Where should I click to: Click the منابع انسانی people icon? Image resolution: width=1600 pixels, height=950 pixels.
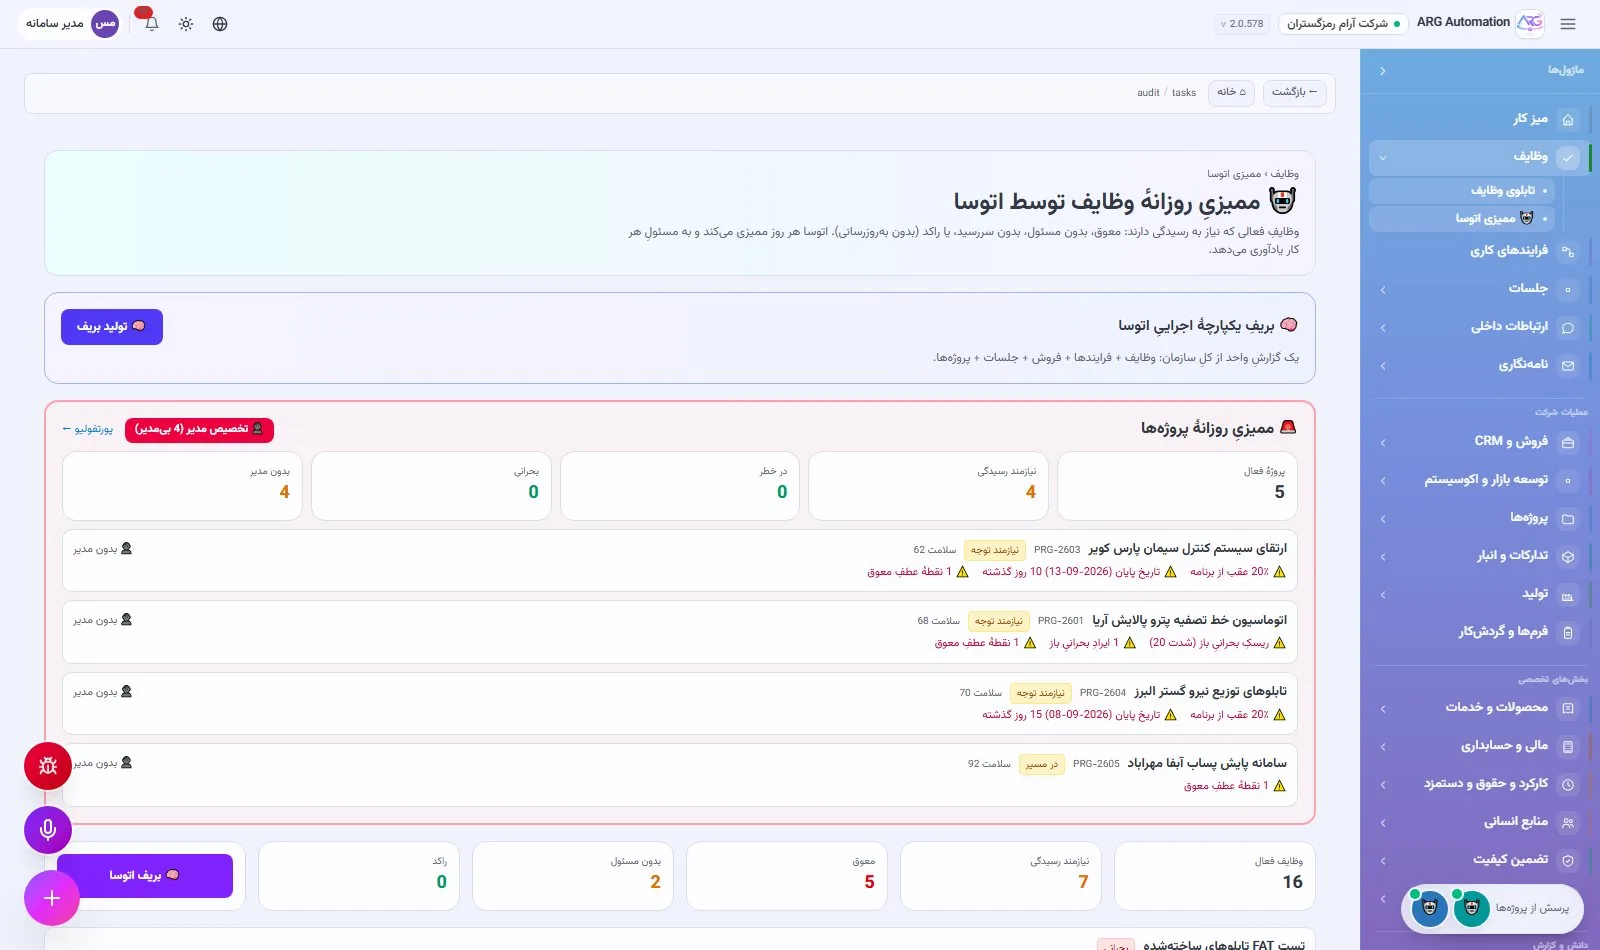pyautogui.click(x=1568, y=823)
